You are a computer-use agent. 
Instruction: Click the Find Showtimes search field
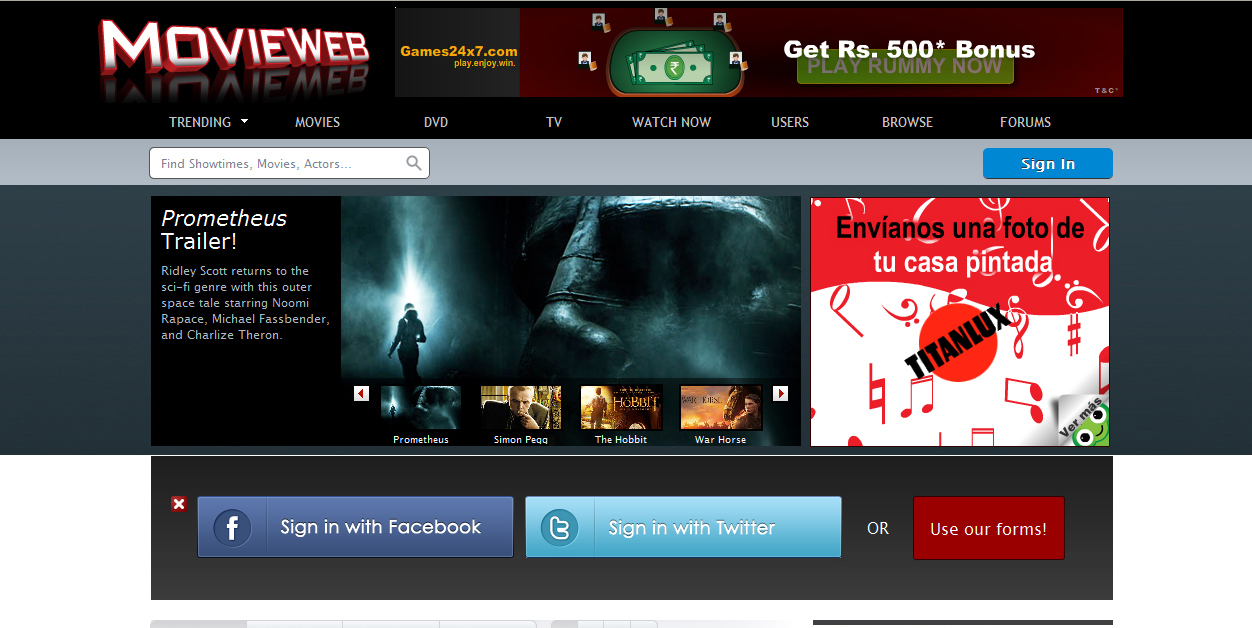[x=289, y=163]
